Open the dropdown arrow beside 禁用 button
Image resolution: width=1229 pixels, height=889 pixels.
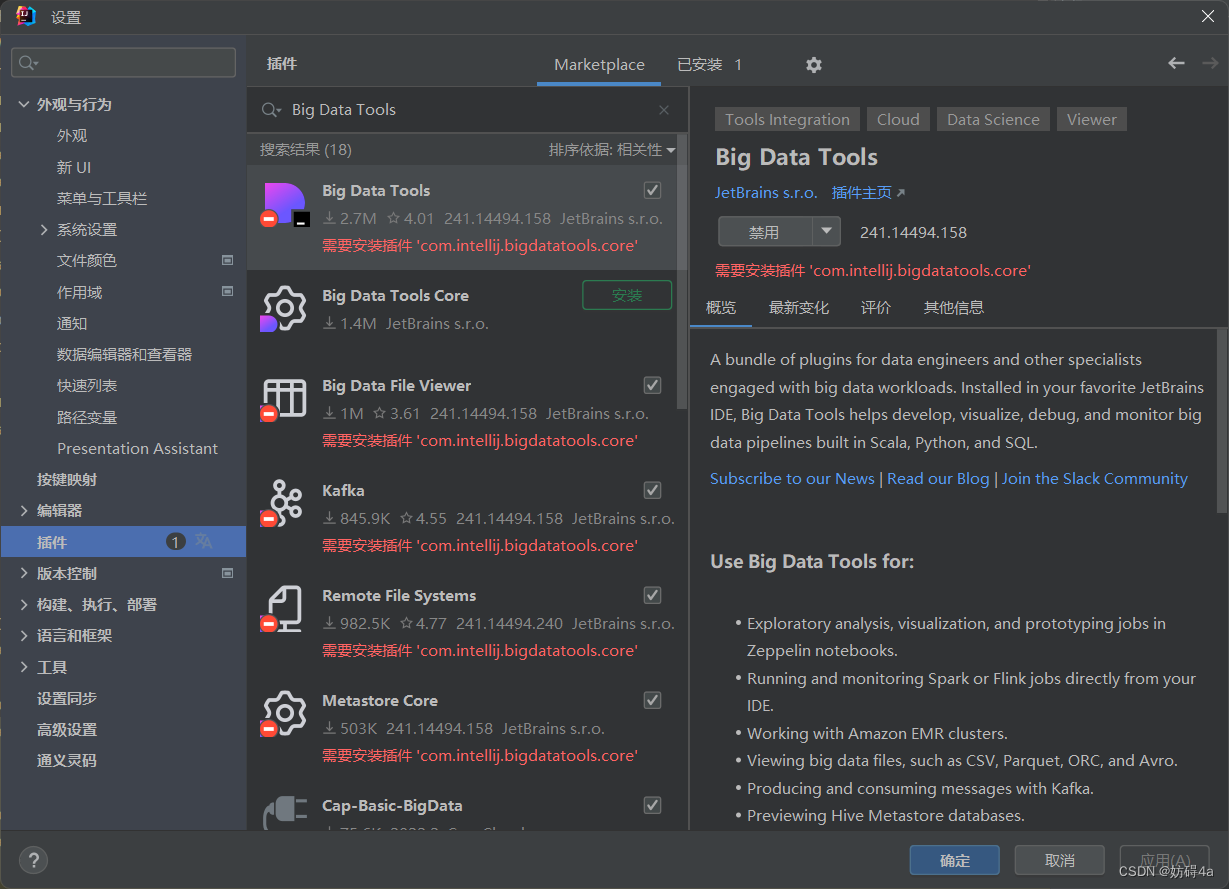[826, 232]
